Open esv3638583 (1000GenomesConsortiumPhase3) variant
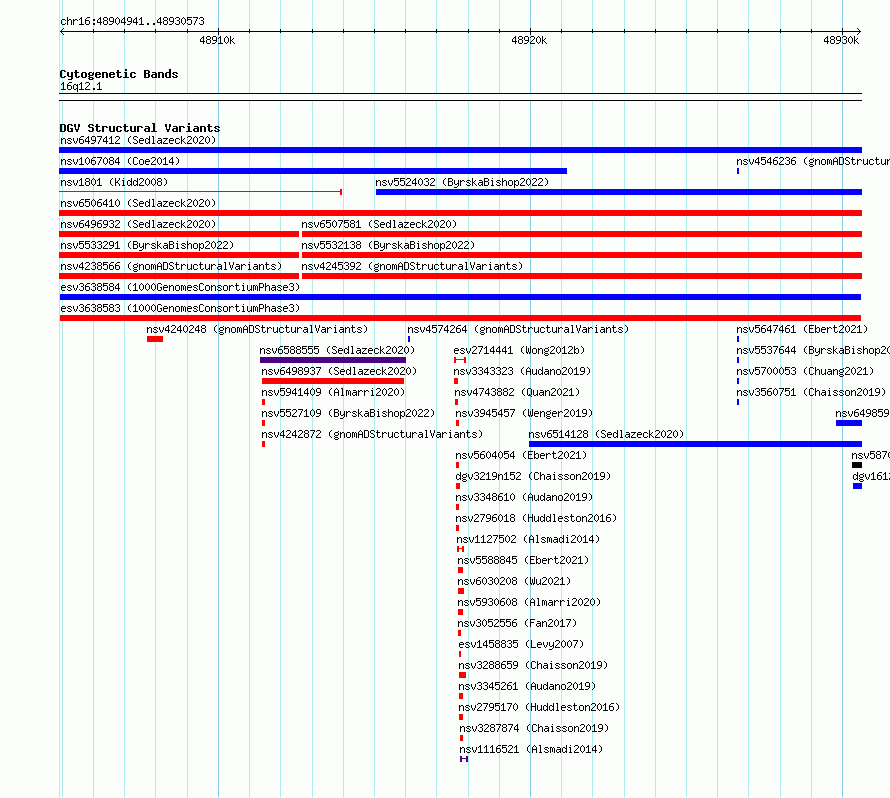The image size is (890, 798). point(180,308)
